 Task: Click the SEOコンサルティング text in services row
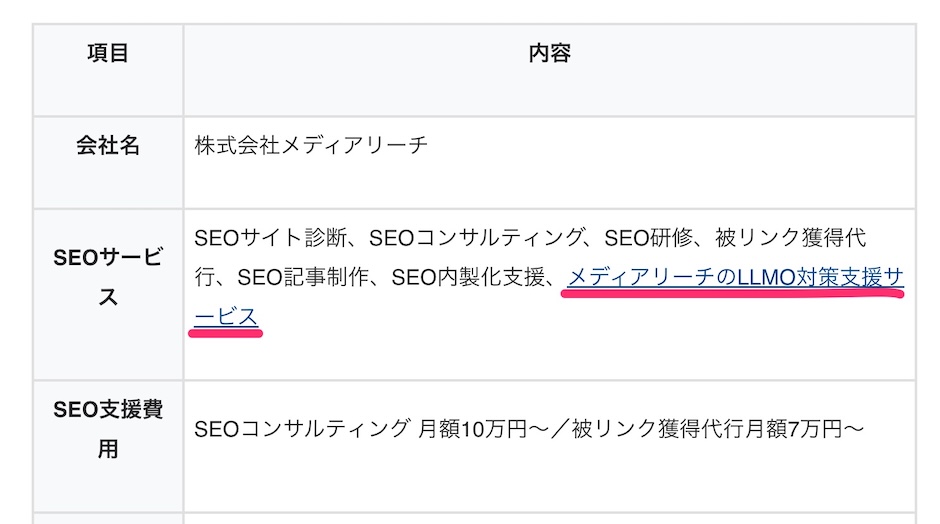coord(476,238)
